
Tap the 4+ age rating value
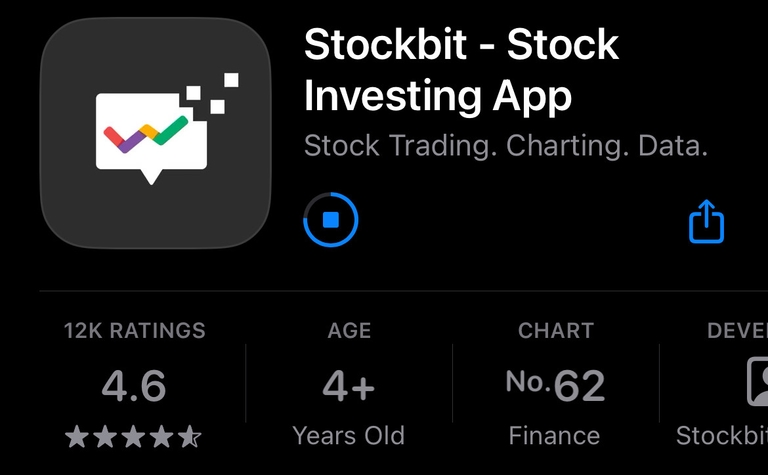point(349,385)
